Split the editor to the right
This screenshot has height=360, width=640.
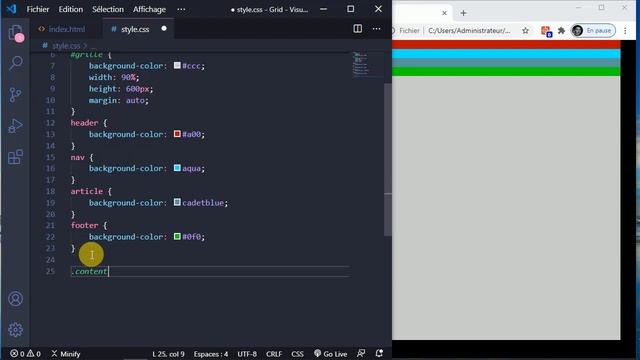(358, 29)
